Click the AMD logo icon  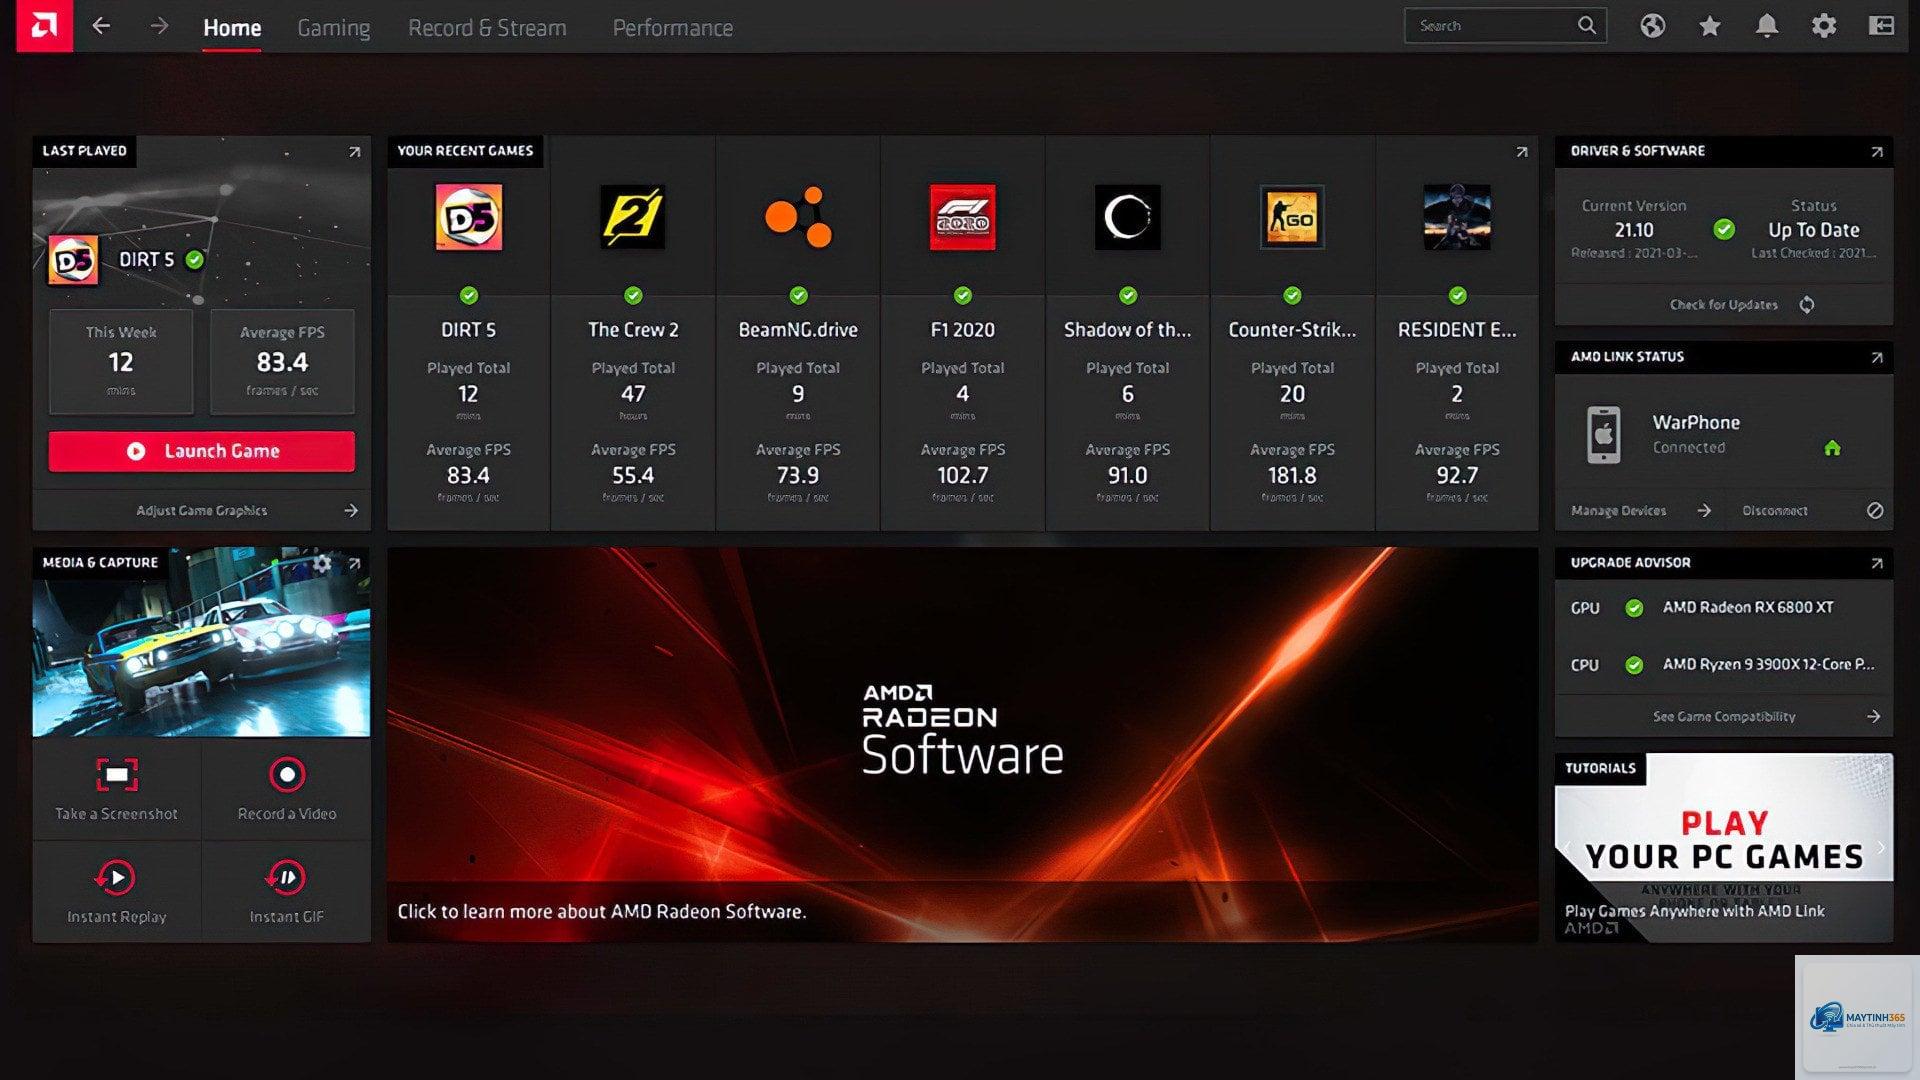point(44,26)
